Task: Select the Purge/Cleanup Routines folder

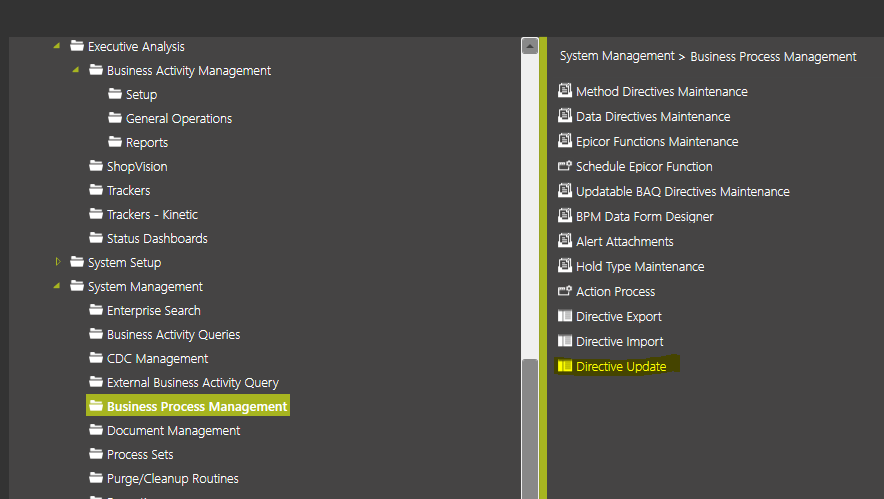Action: pyautogui.click(x=173, y=478)
